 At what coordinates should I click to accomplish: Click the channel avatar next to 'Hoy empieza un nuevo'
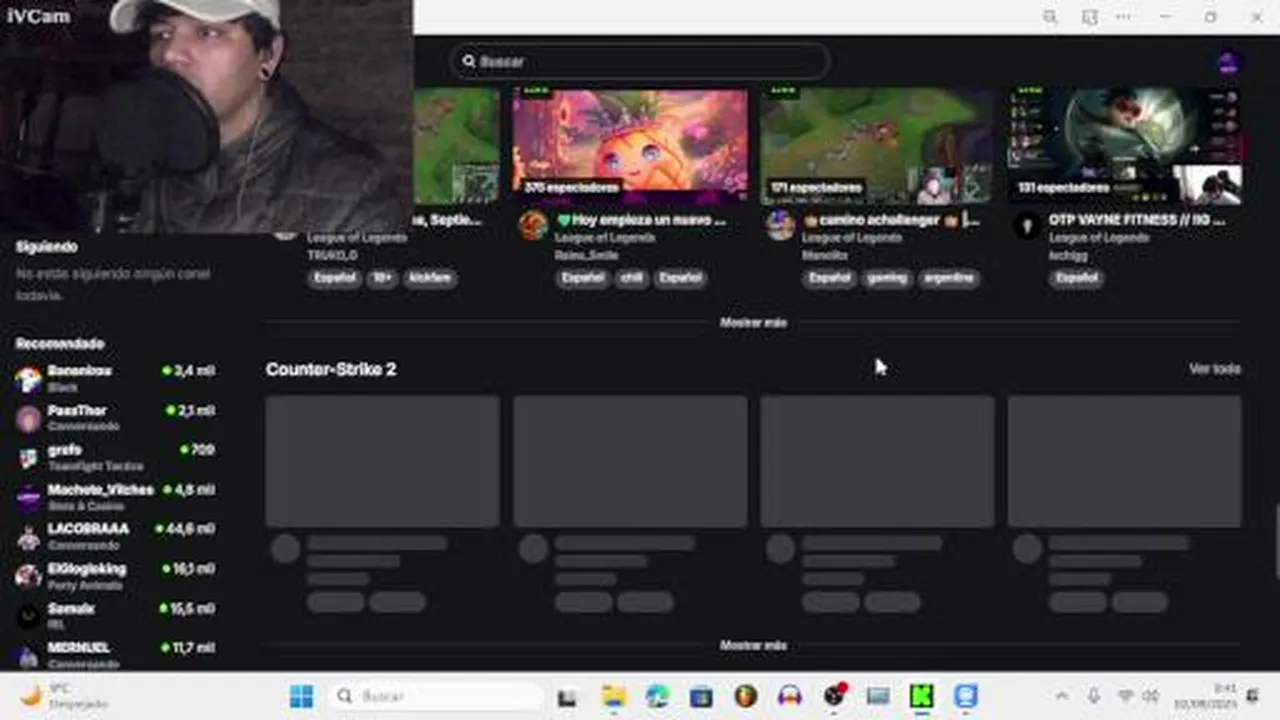tap(533, 225)
